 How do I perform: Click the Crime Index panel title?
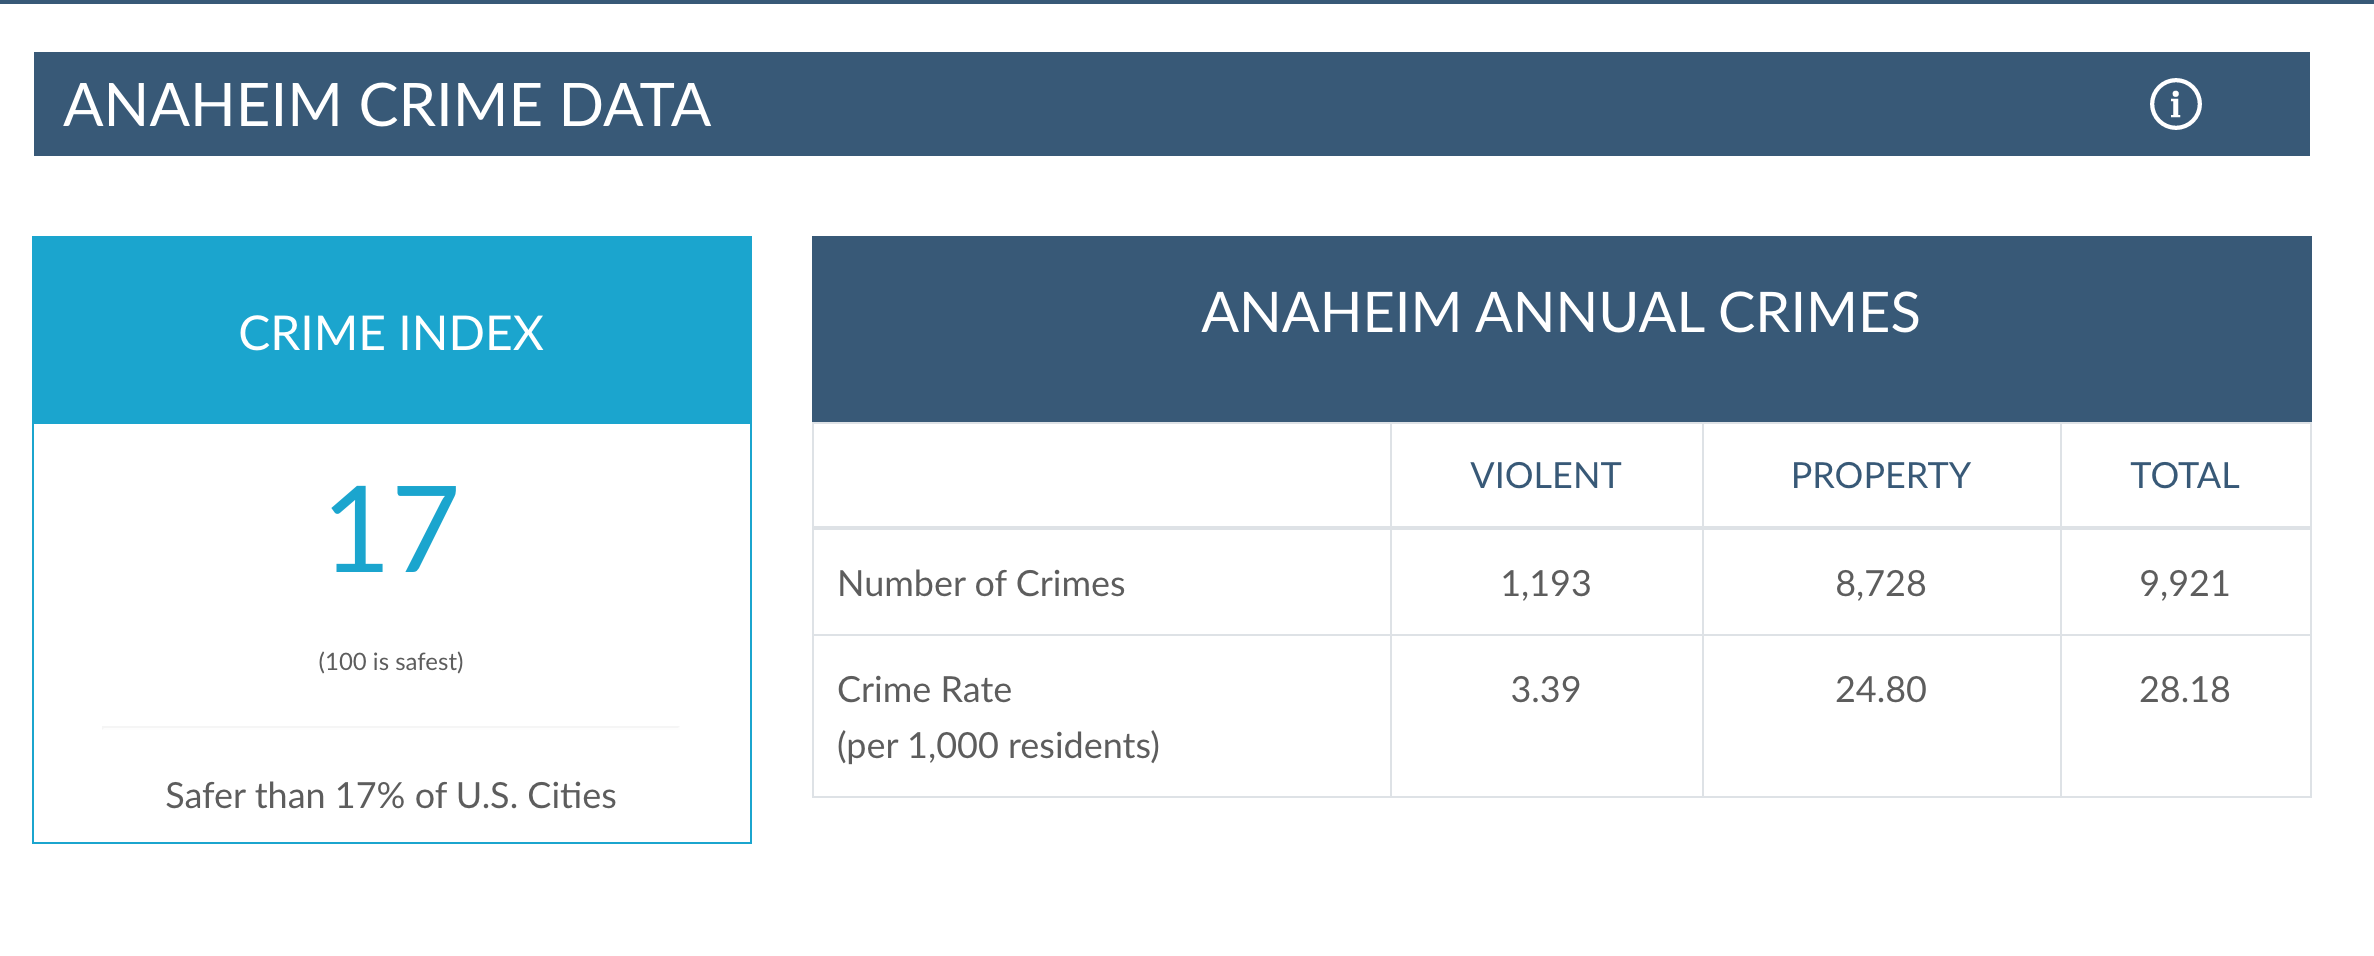(391, 333)
